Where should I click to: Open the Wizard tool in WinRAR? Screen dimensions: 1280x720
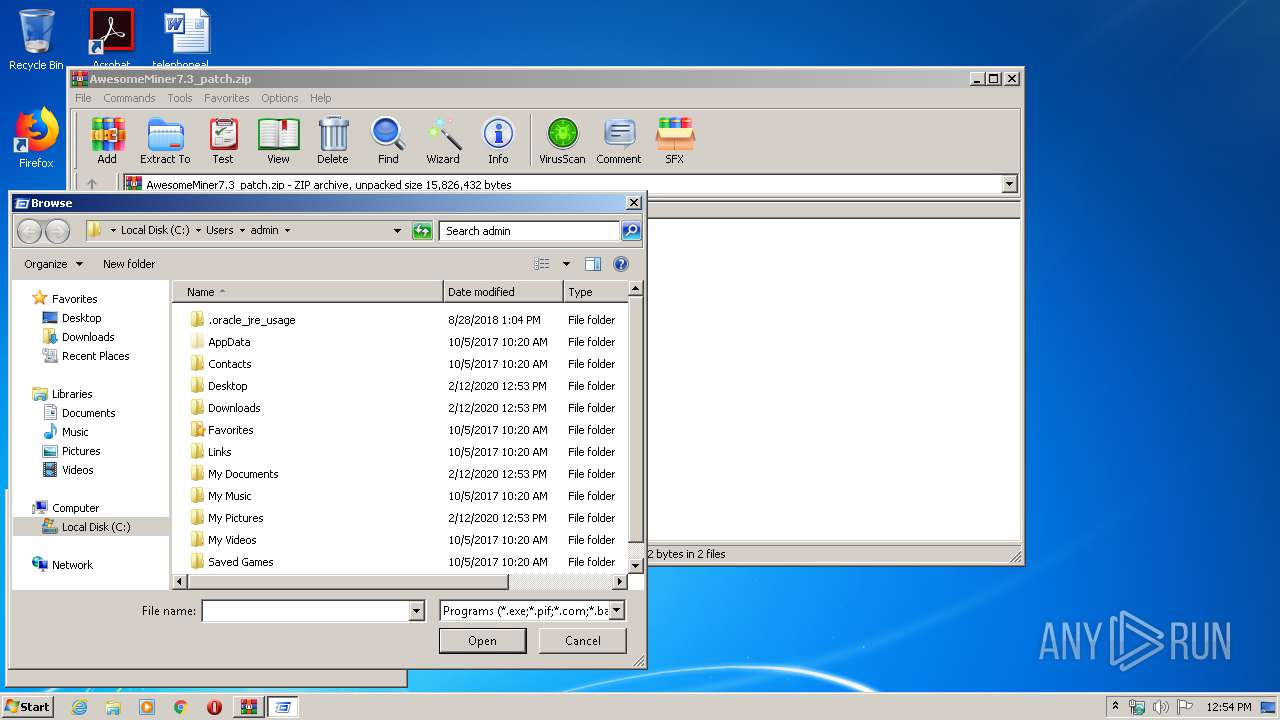(443, 140)
